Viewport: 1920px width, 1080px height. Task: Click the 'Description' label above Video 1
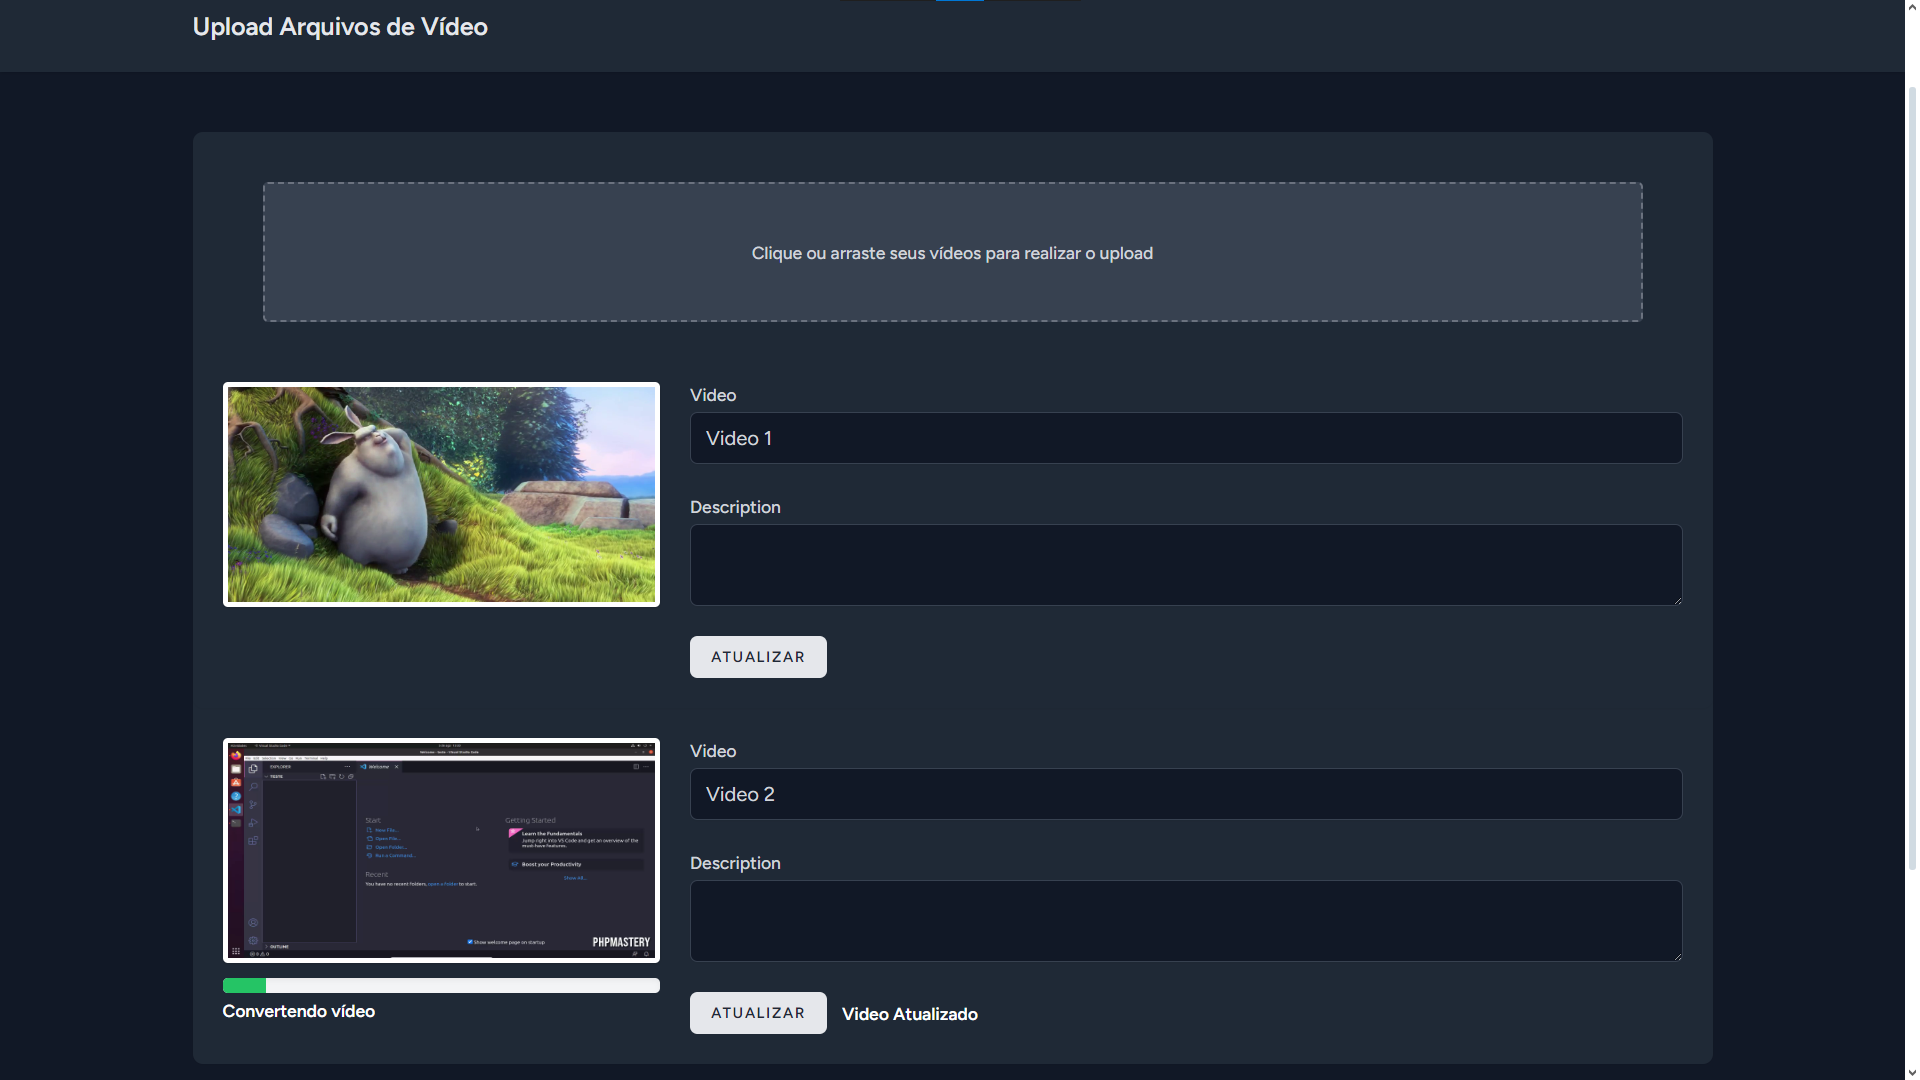(x=735, y=507)
